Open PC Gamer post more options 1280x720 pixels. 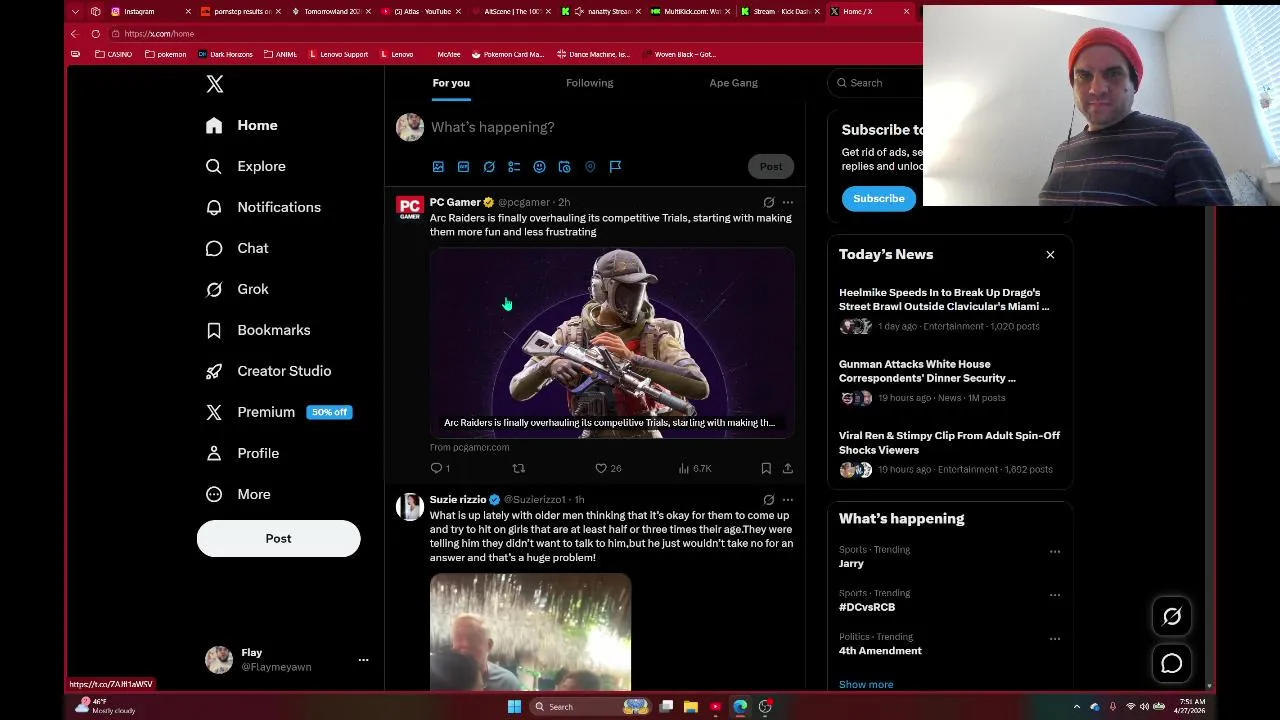click(x=788, y=202)
